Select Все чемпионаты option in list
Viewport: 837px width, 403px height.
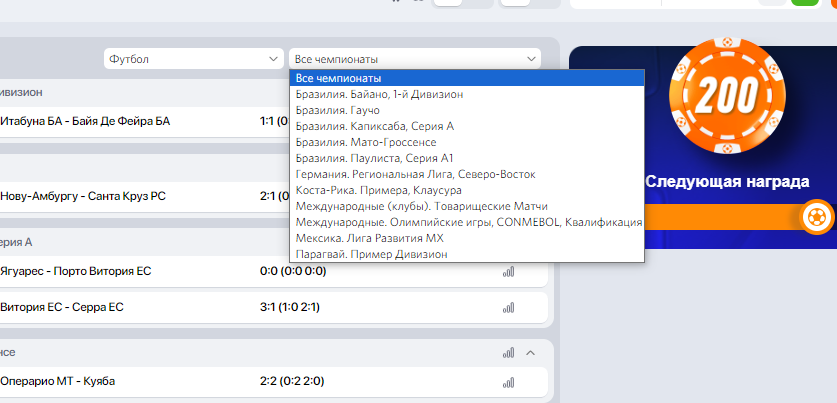(467, 78)
